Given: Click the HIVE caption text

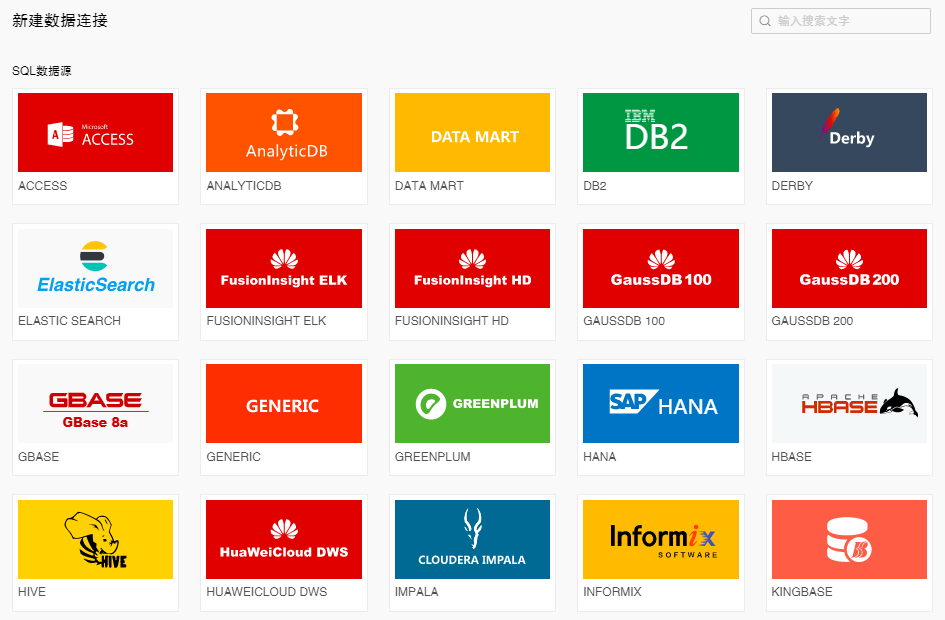Looking at the screenshot, I should (31, 592).
